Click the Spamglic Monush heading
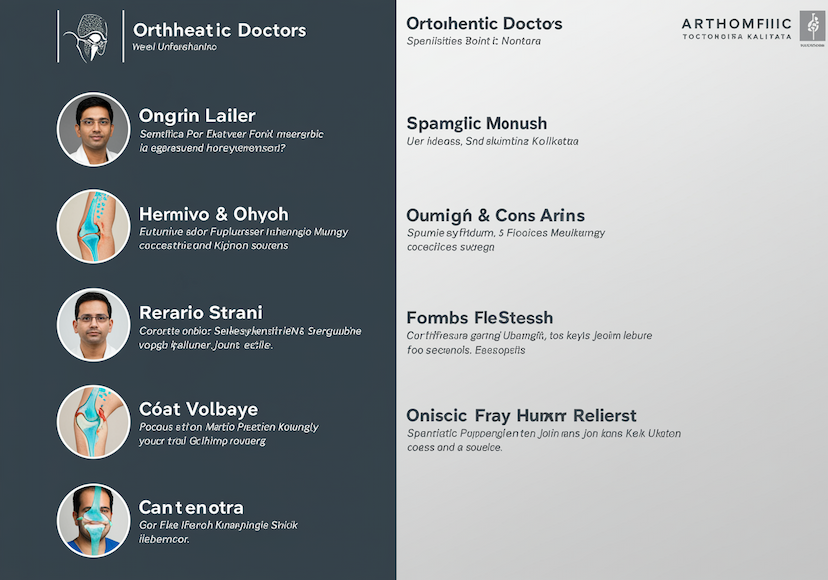This screenshot has width=828, height=580. 477,124
